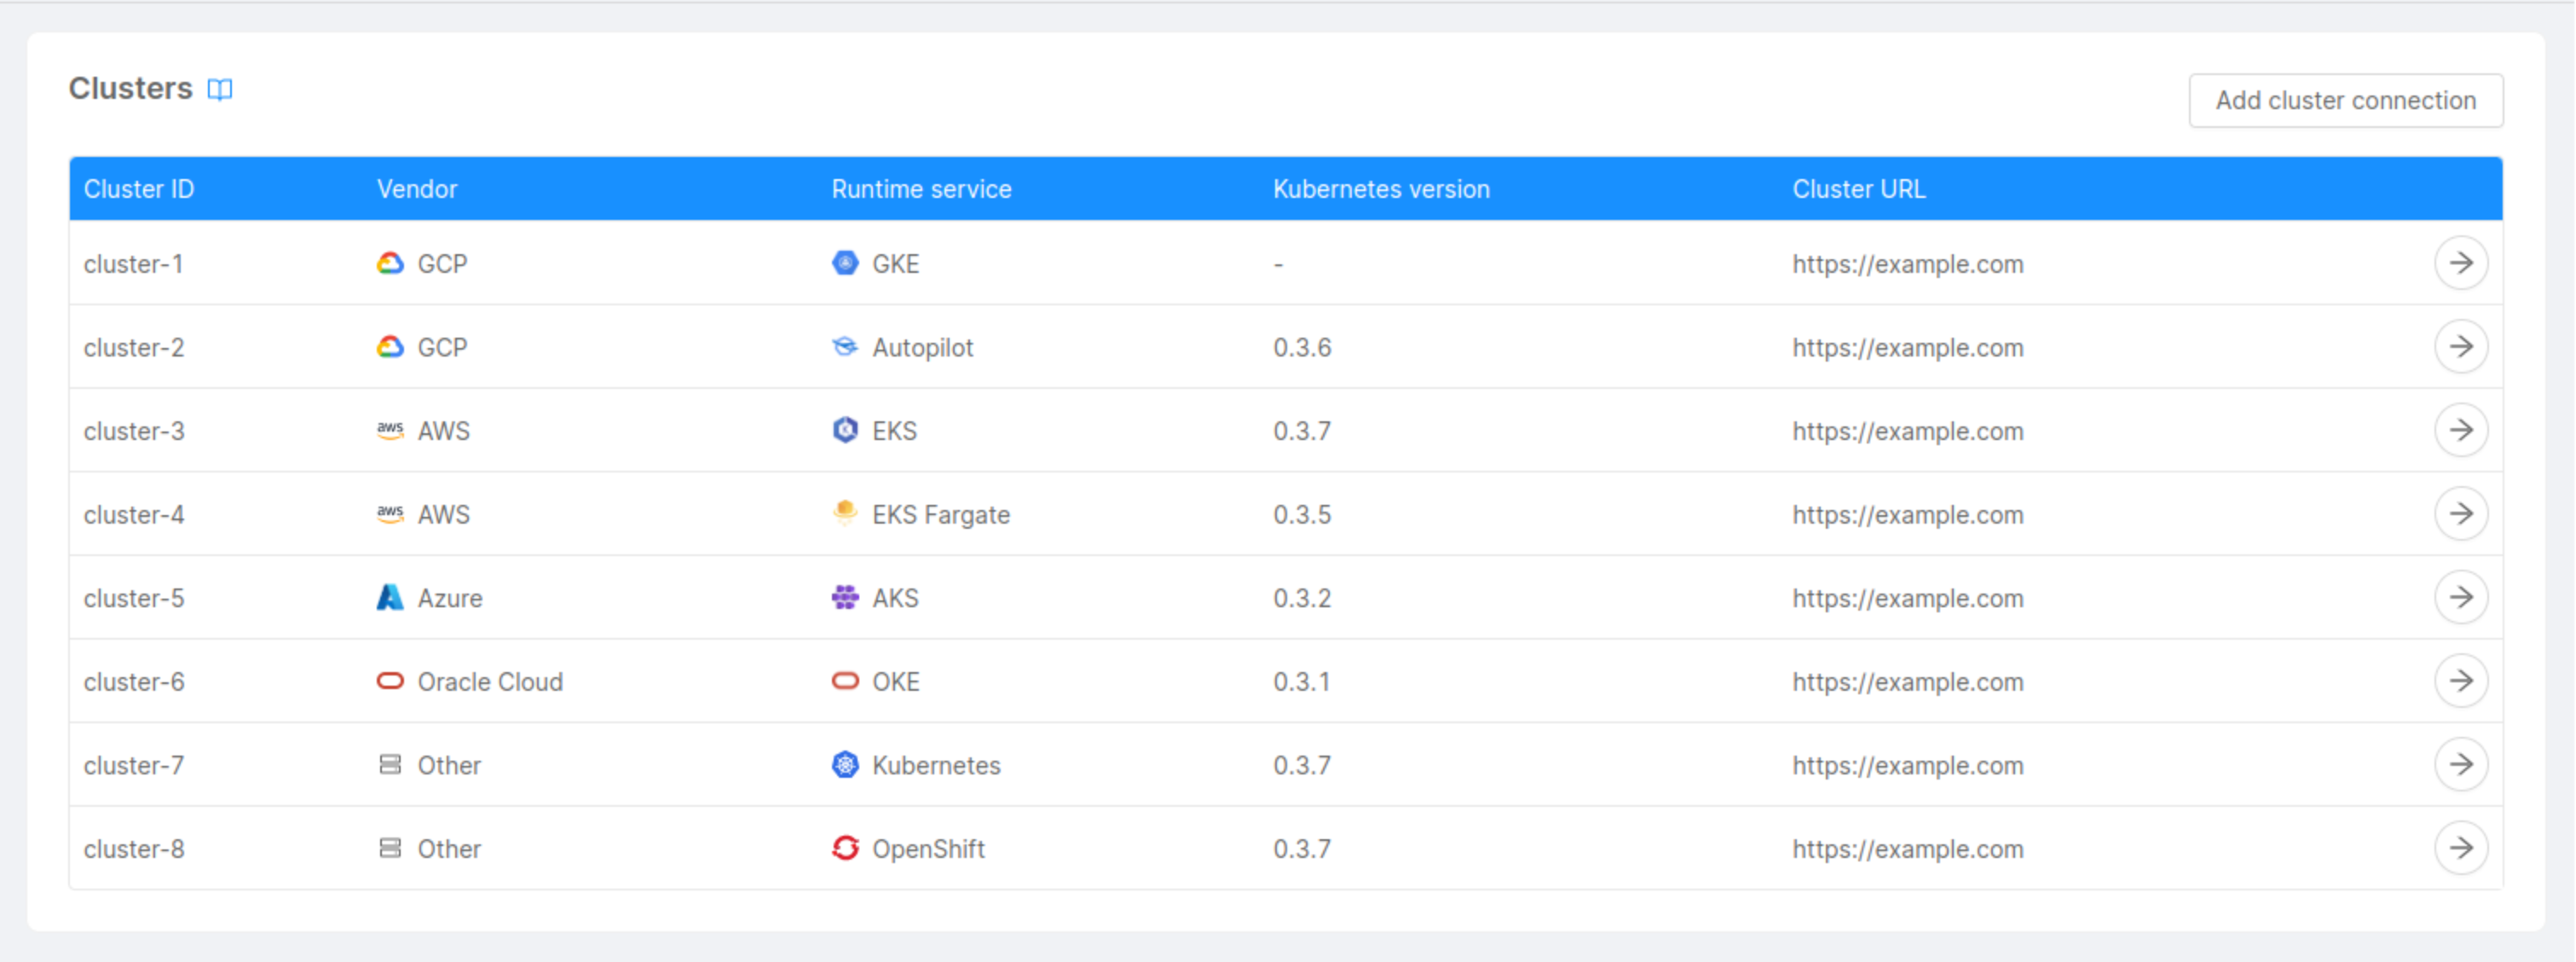Image resolution: width=2576 pixels, height=962 pixels.
Task: Open the Clusters documentation book icon
Action: (220, 90)
